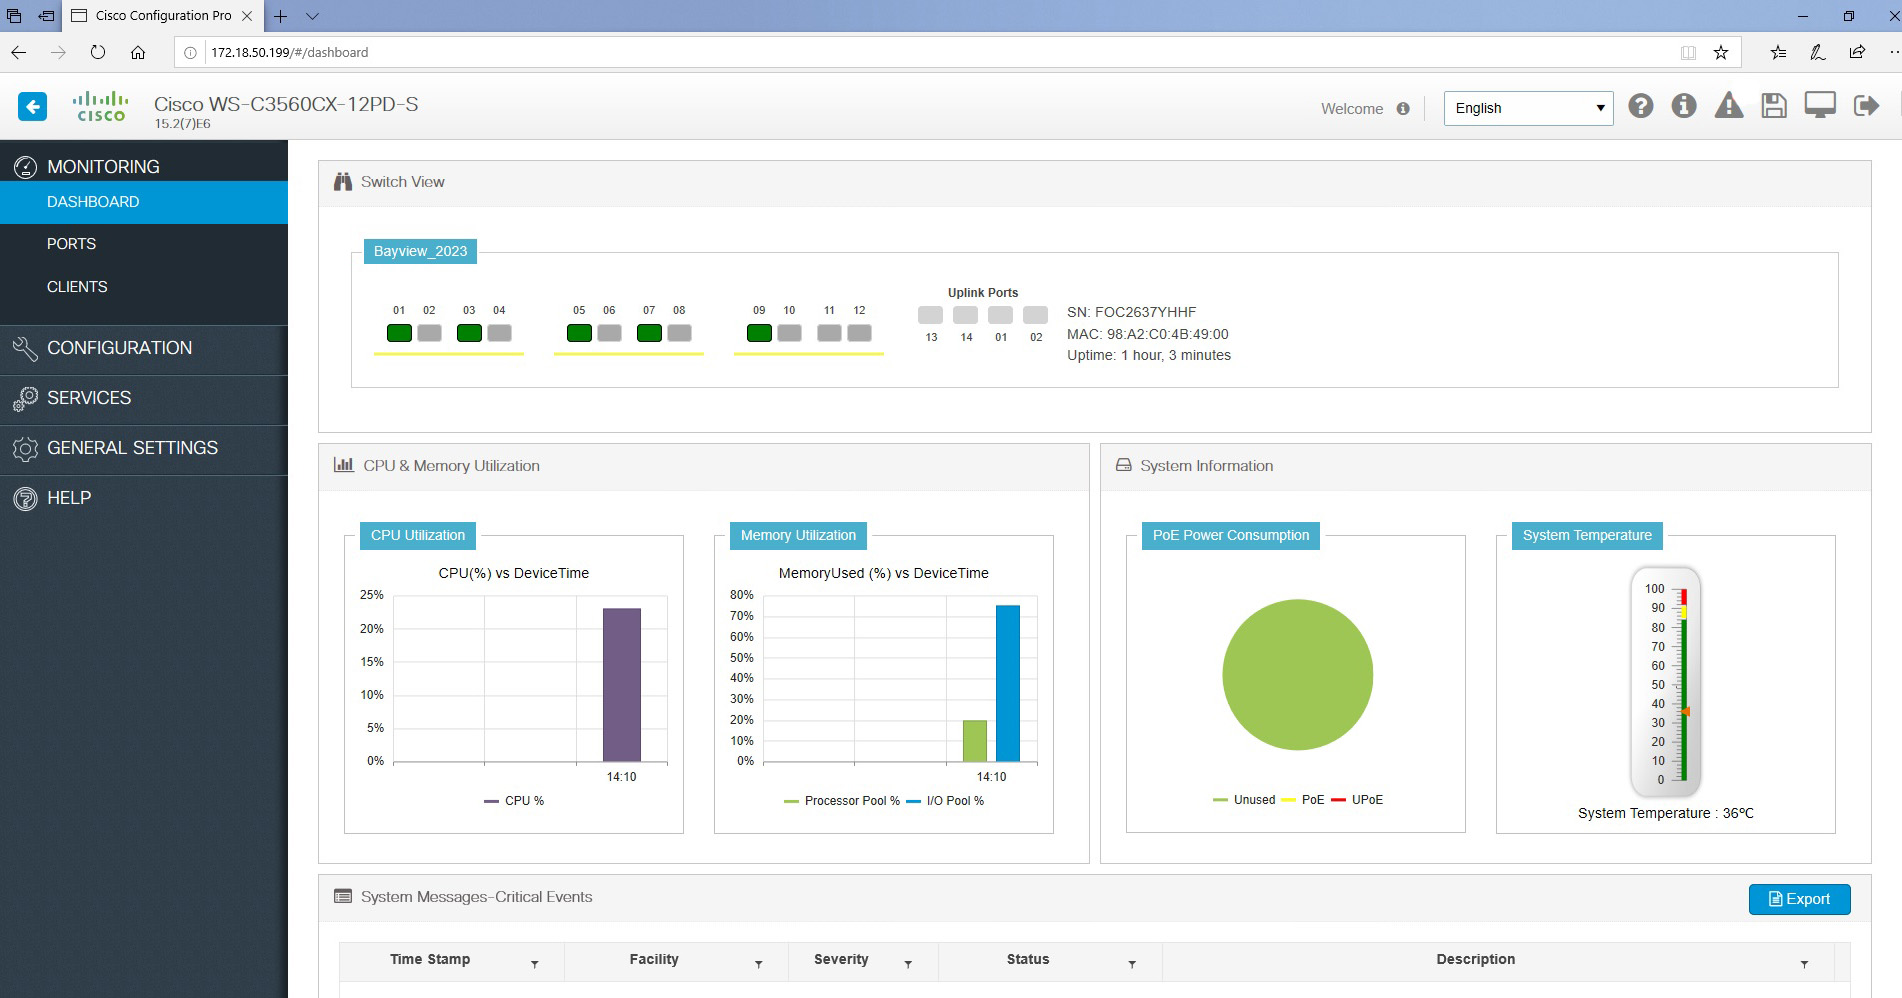Sort by Time Stamp column header
The width and height of the screenshot is (1902, 998).
point(430,959)
